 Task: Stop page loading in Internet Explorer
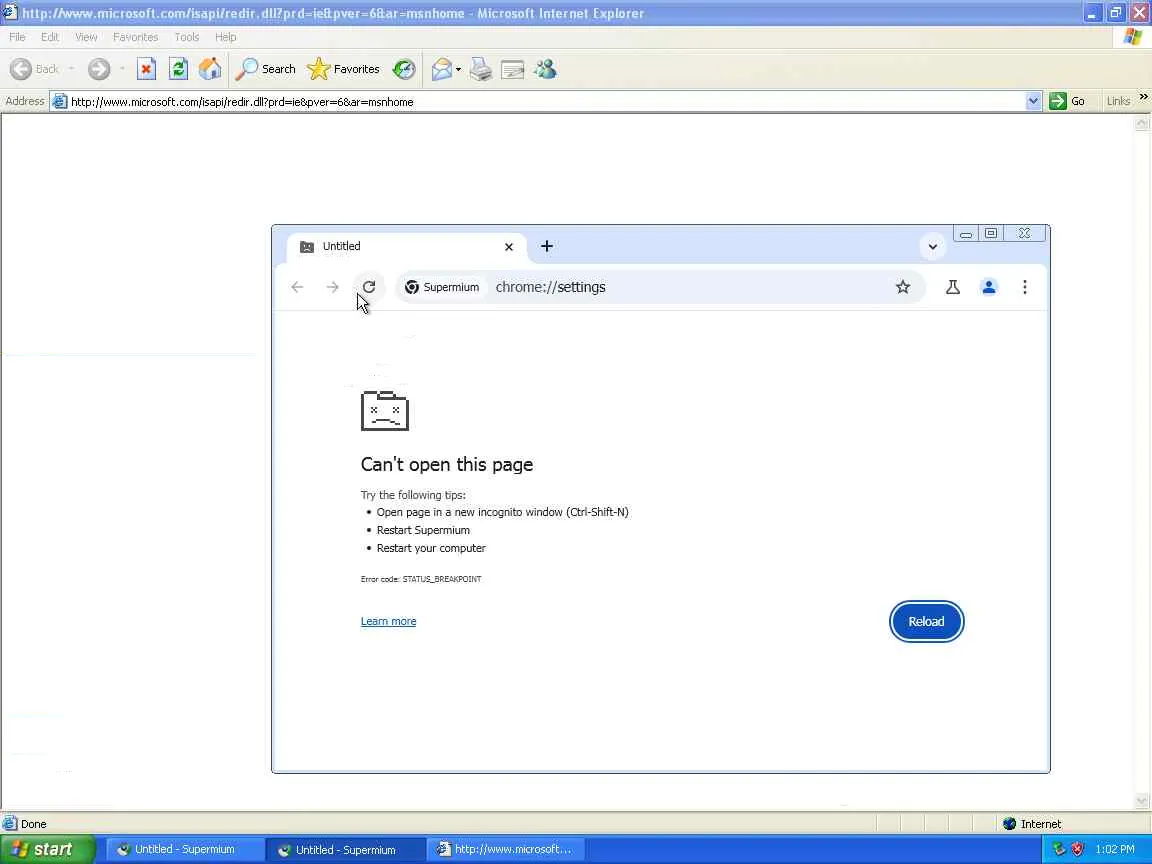pos(146,69)
